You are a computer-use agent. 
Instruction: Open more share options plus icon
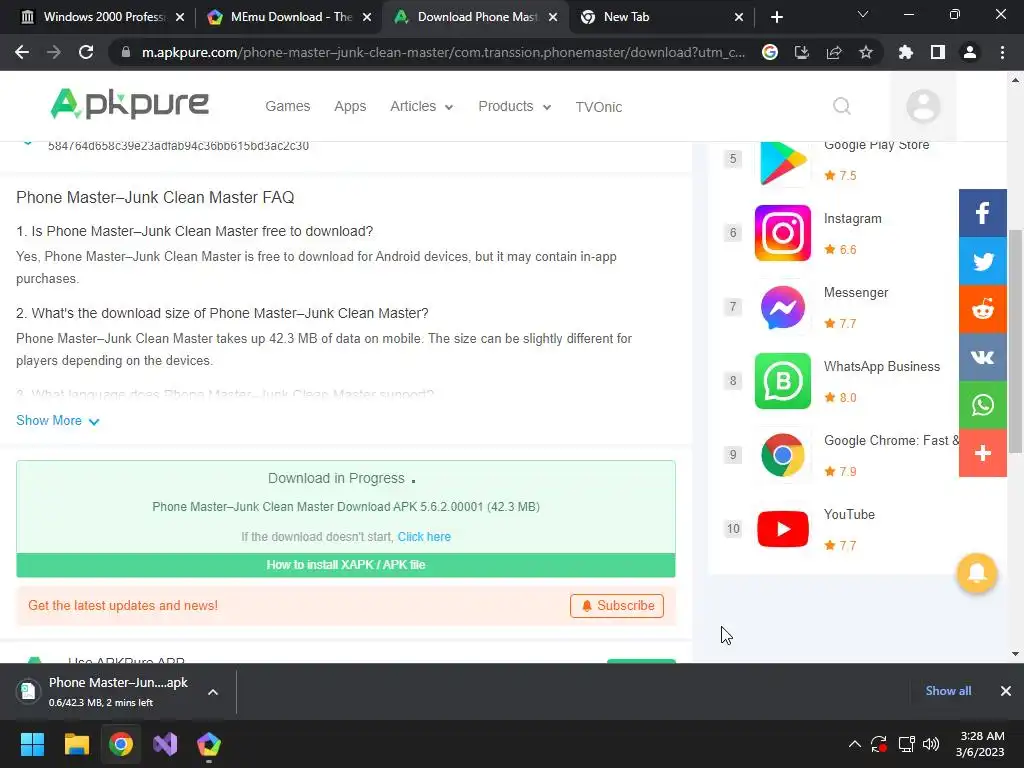(982, 453)
